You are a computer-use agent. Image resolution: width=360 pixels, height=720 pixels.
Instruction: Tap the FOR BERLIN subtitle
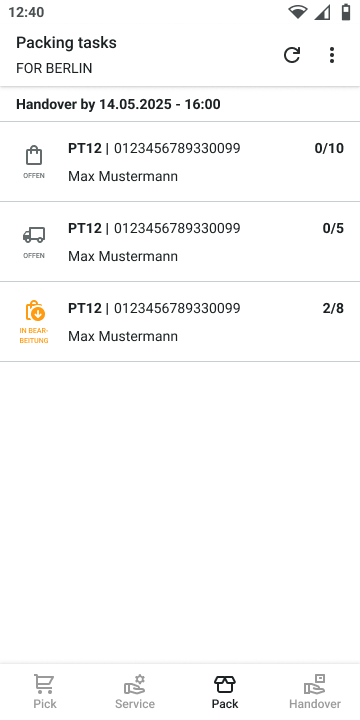[54, 68]
